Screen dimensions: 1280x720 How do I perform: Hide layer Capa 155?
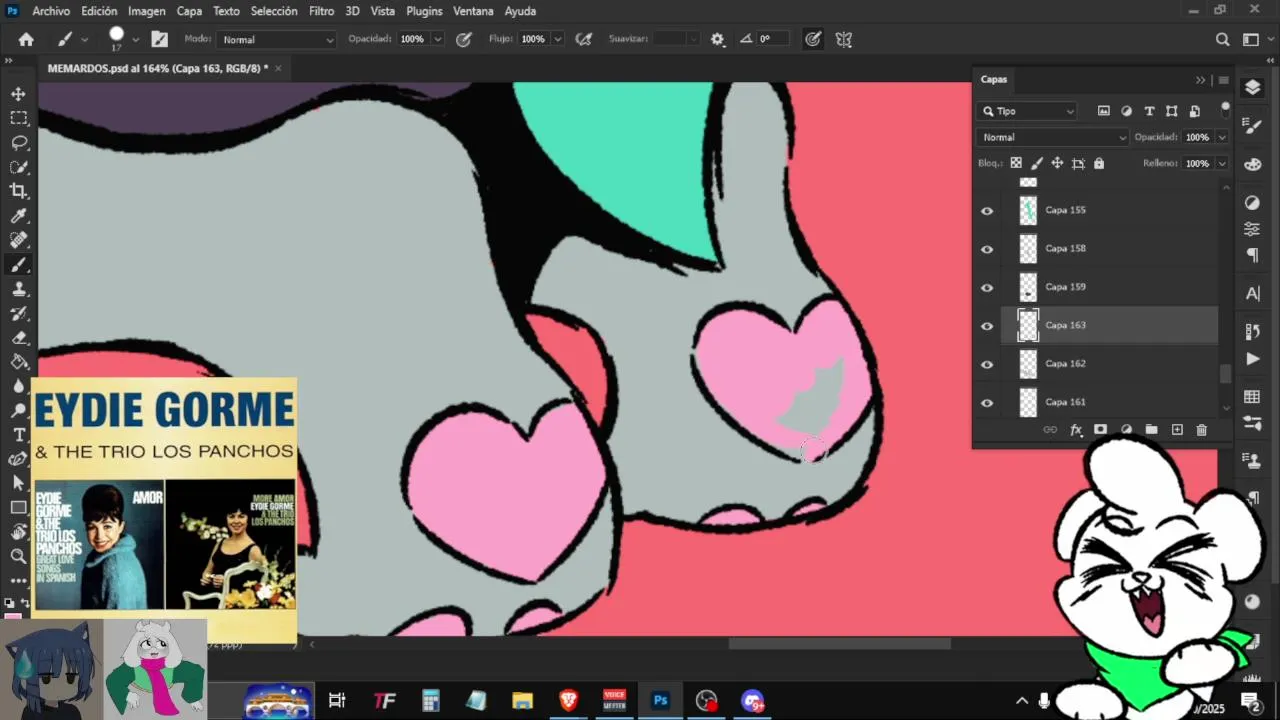pyautogui.click(x=987, y=211)
